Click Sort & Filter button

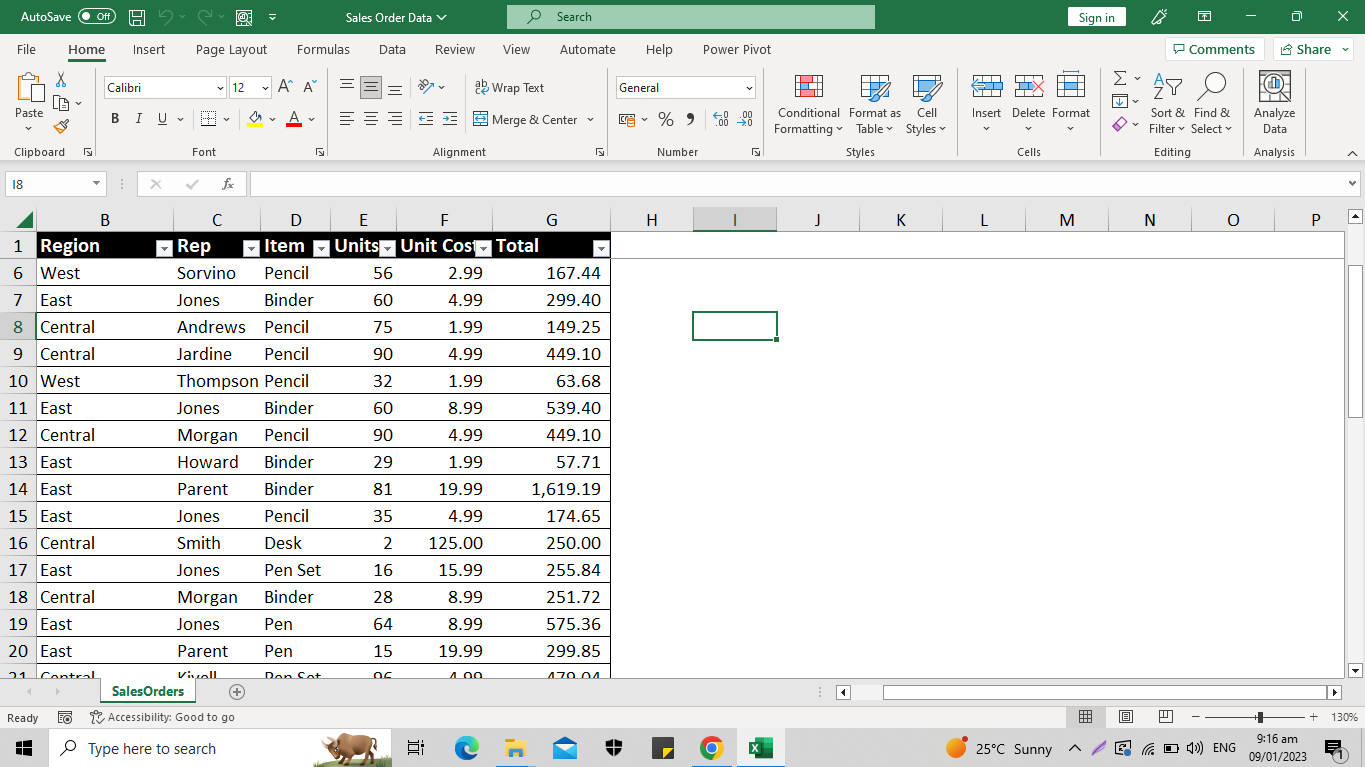point(1167,103)
